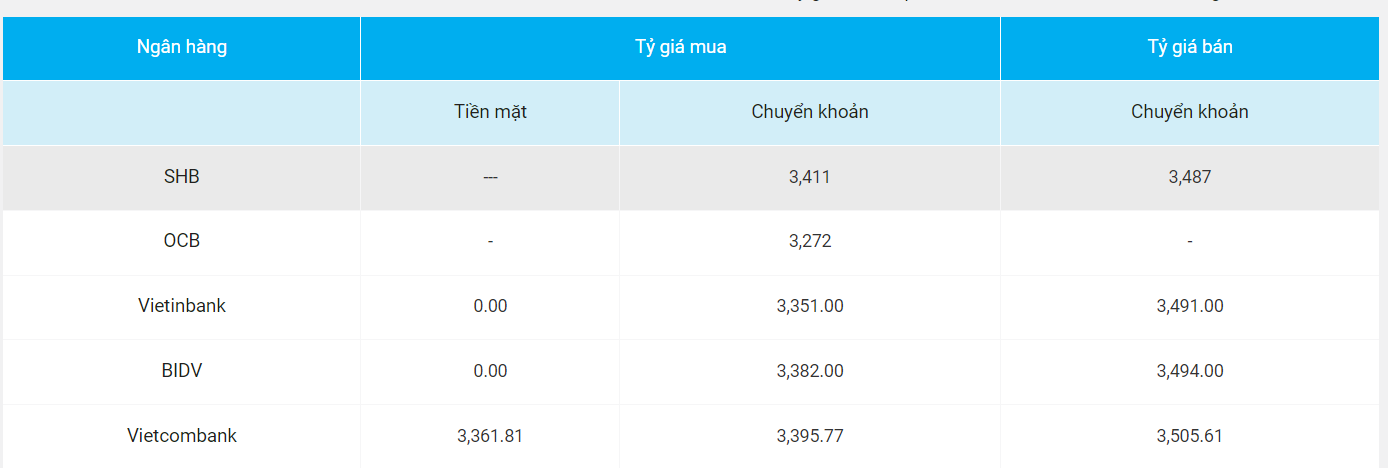Image resolution: width=1388 pixels, height=468 pixels.
Task: Click Vietcombank cash buy rate 3,361.81
Action: (490, 436)
